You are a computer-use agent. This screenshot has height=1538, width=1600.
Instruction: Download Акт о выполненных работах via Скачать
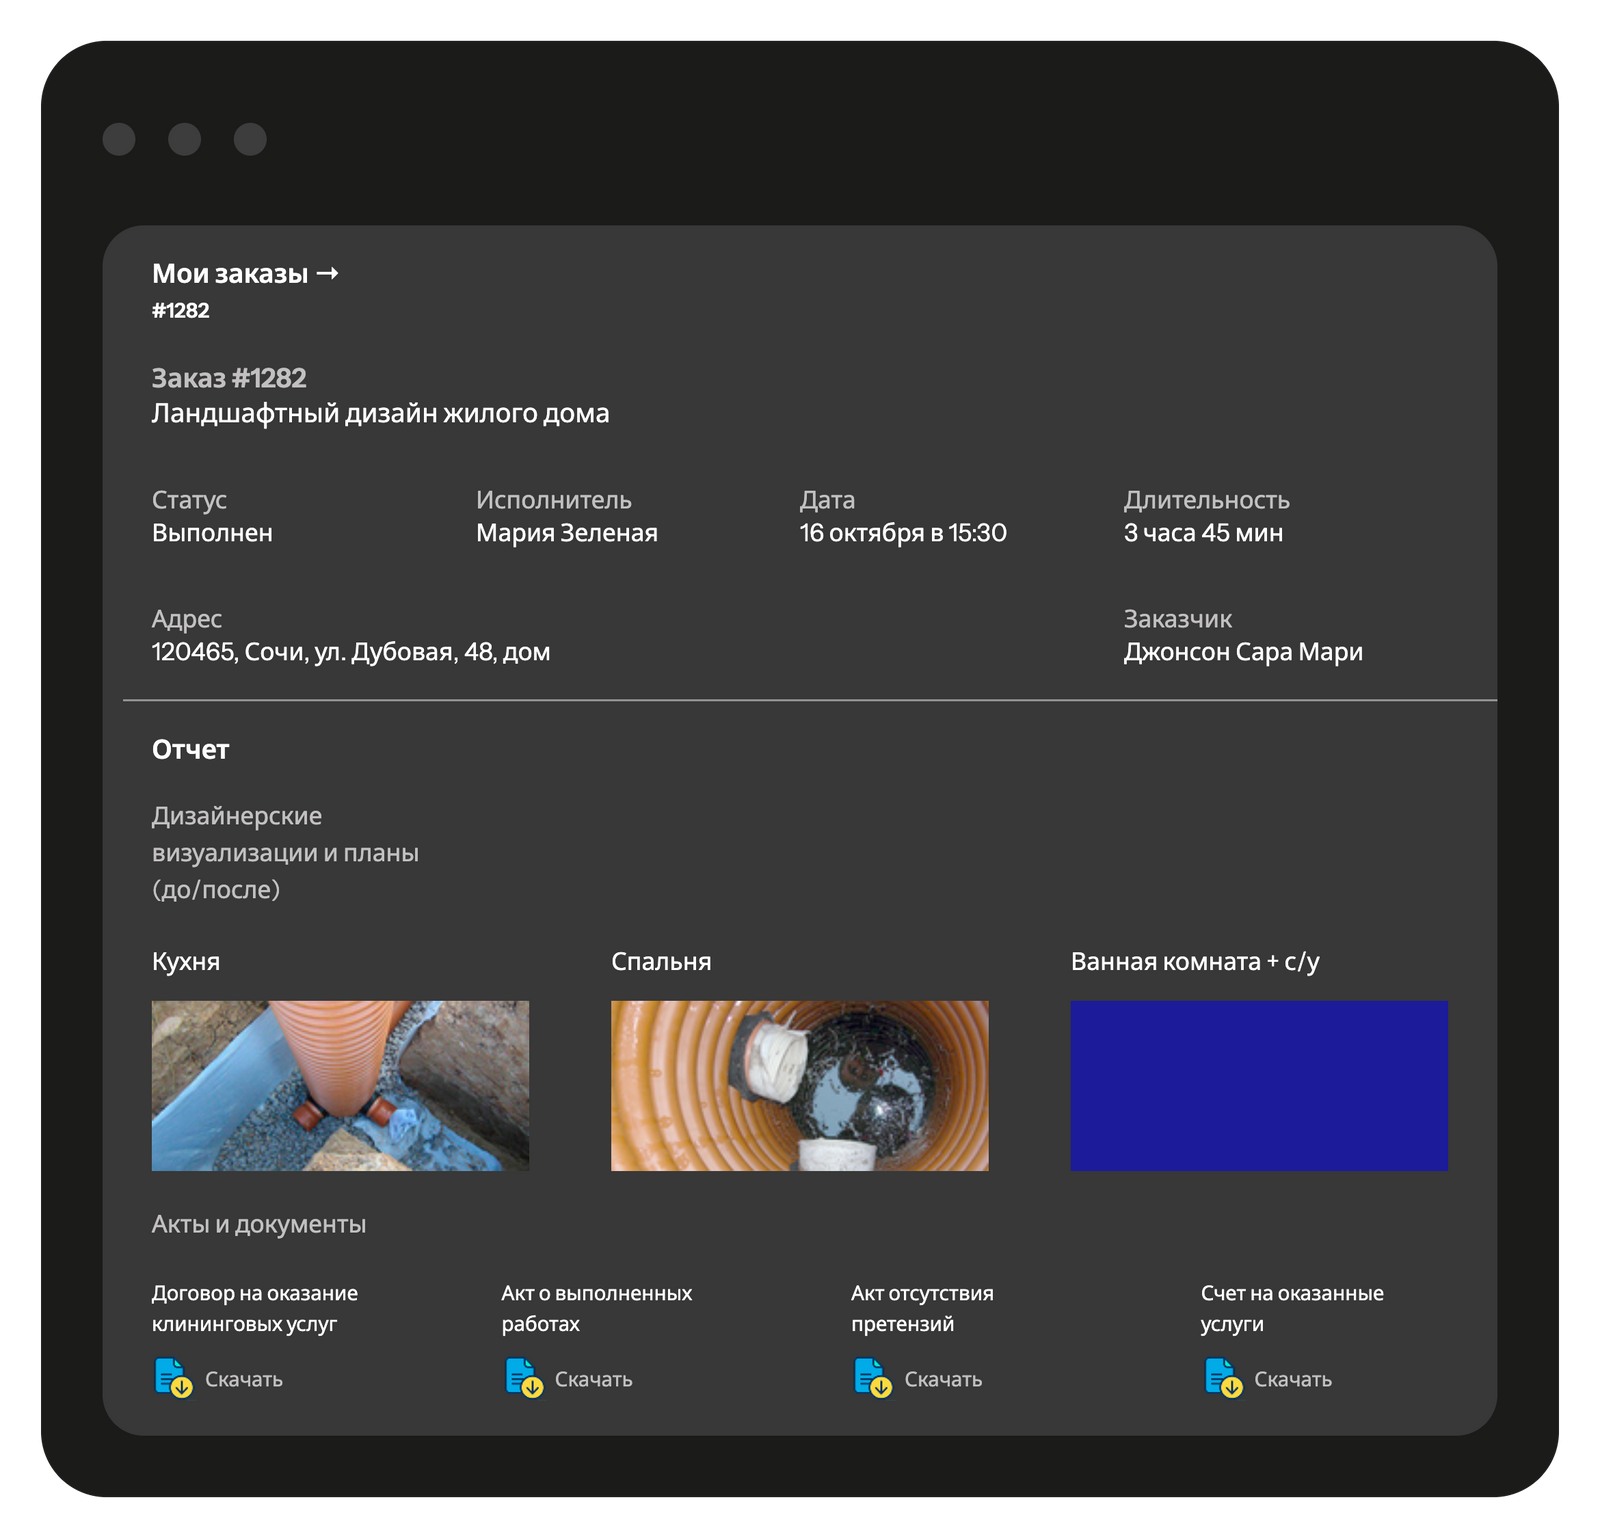[x=594, y=1379]
